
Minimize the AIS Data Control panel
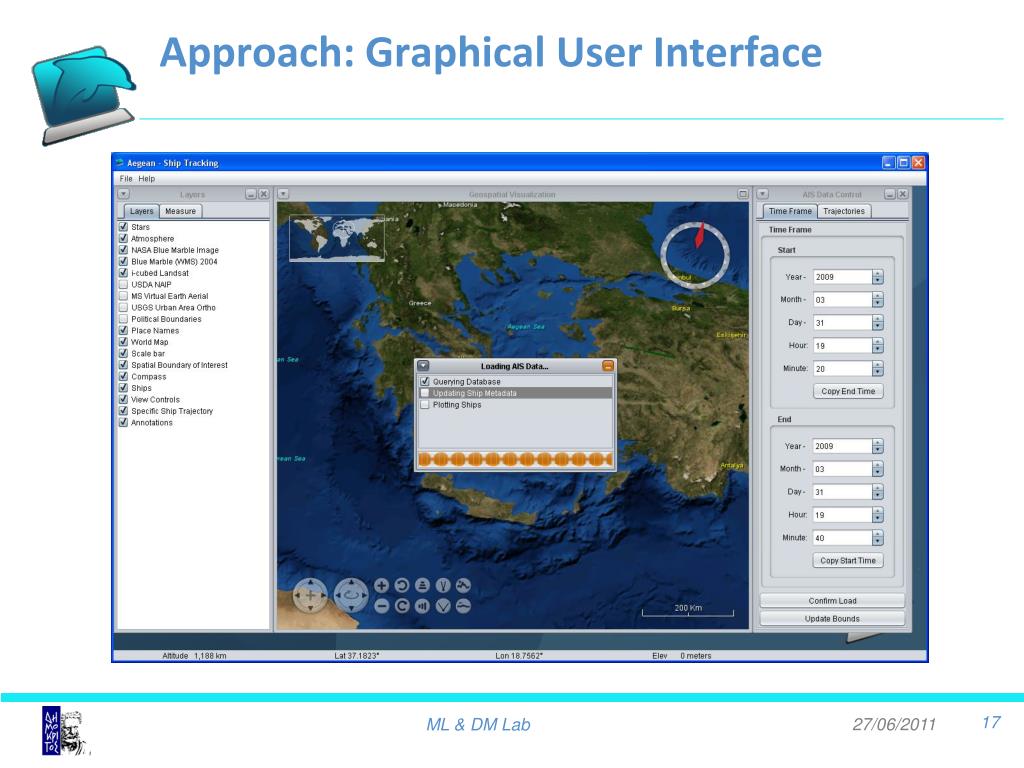pos(889,194)
